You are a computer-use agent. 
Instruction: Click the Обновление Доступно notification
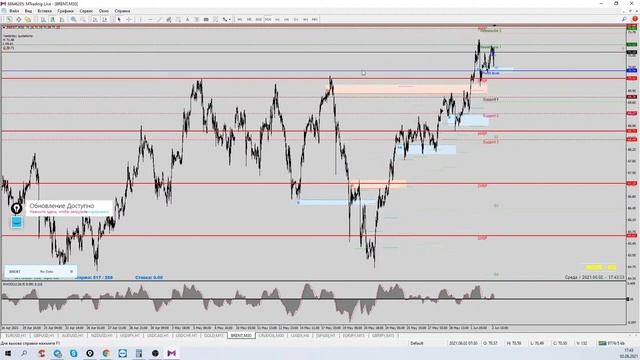[x=69, y=208]
